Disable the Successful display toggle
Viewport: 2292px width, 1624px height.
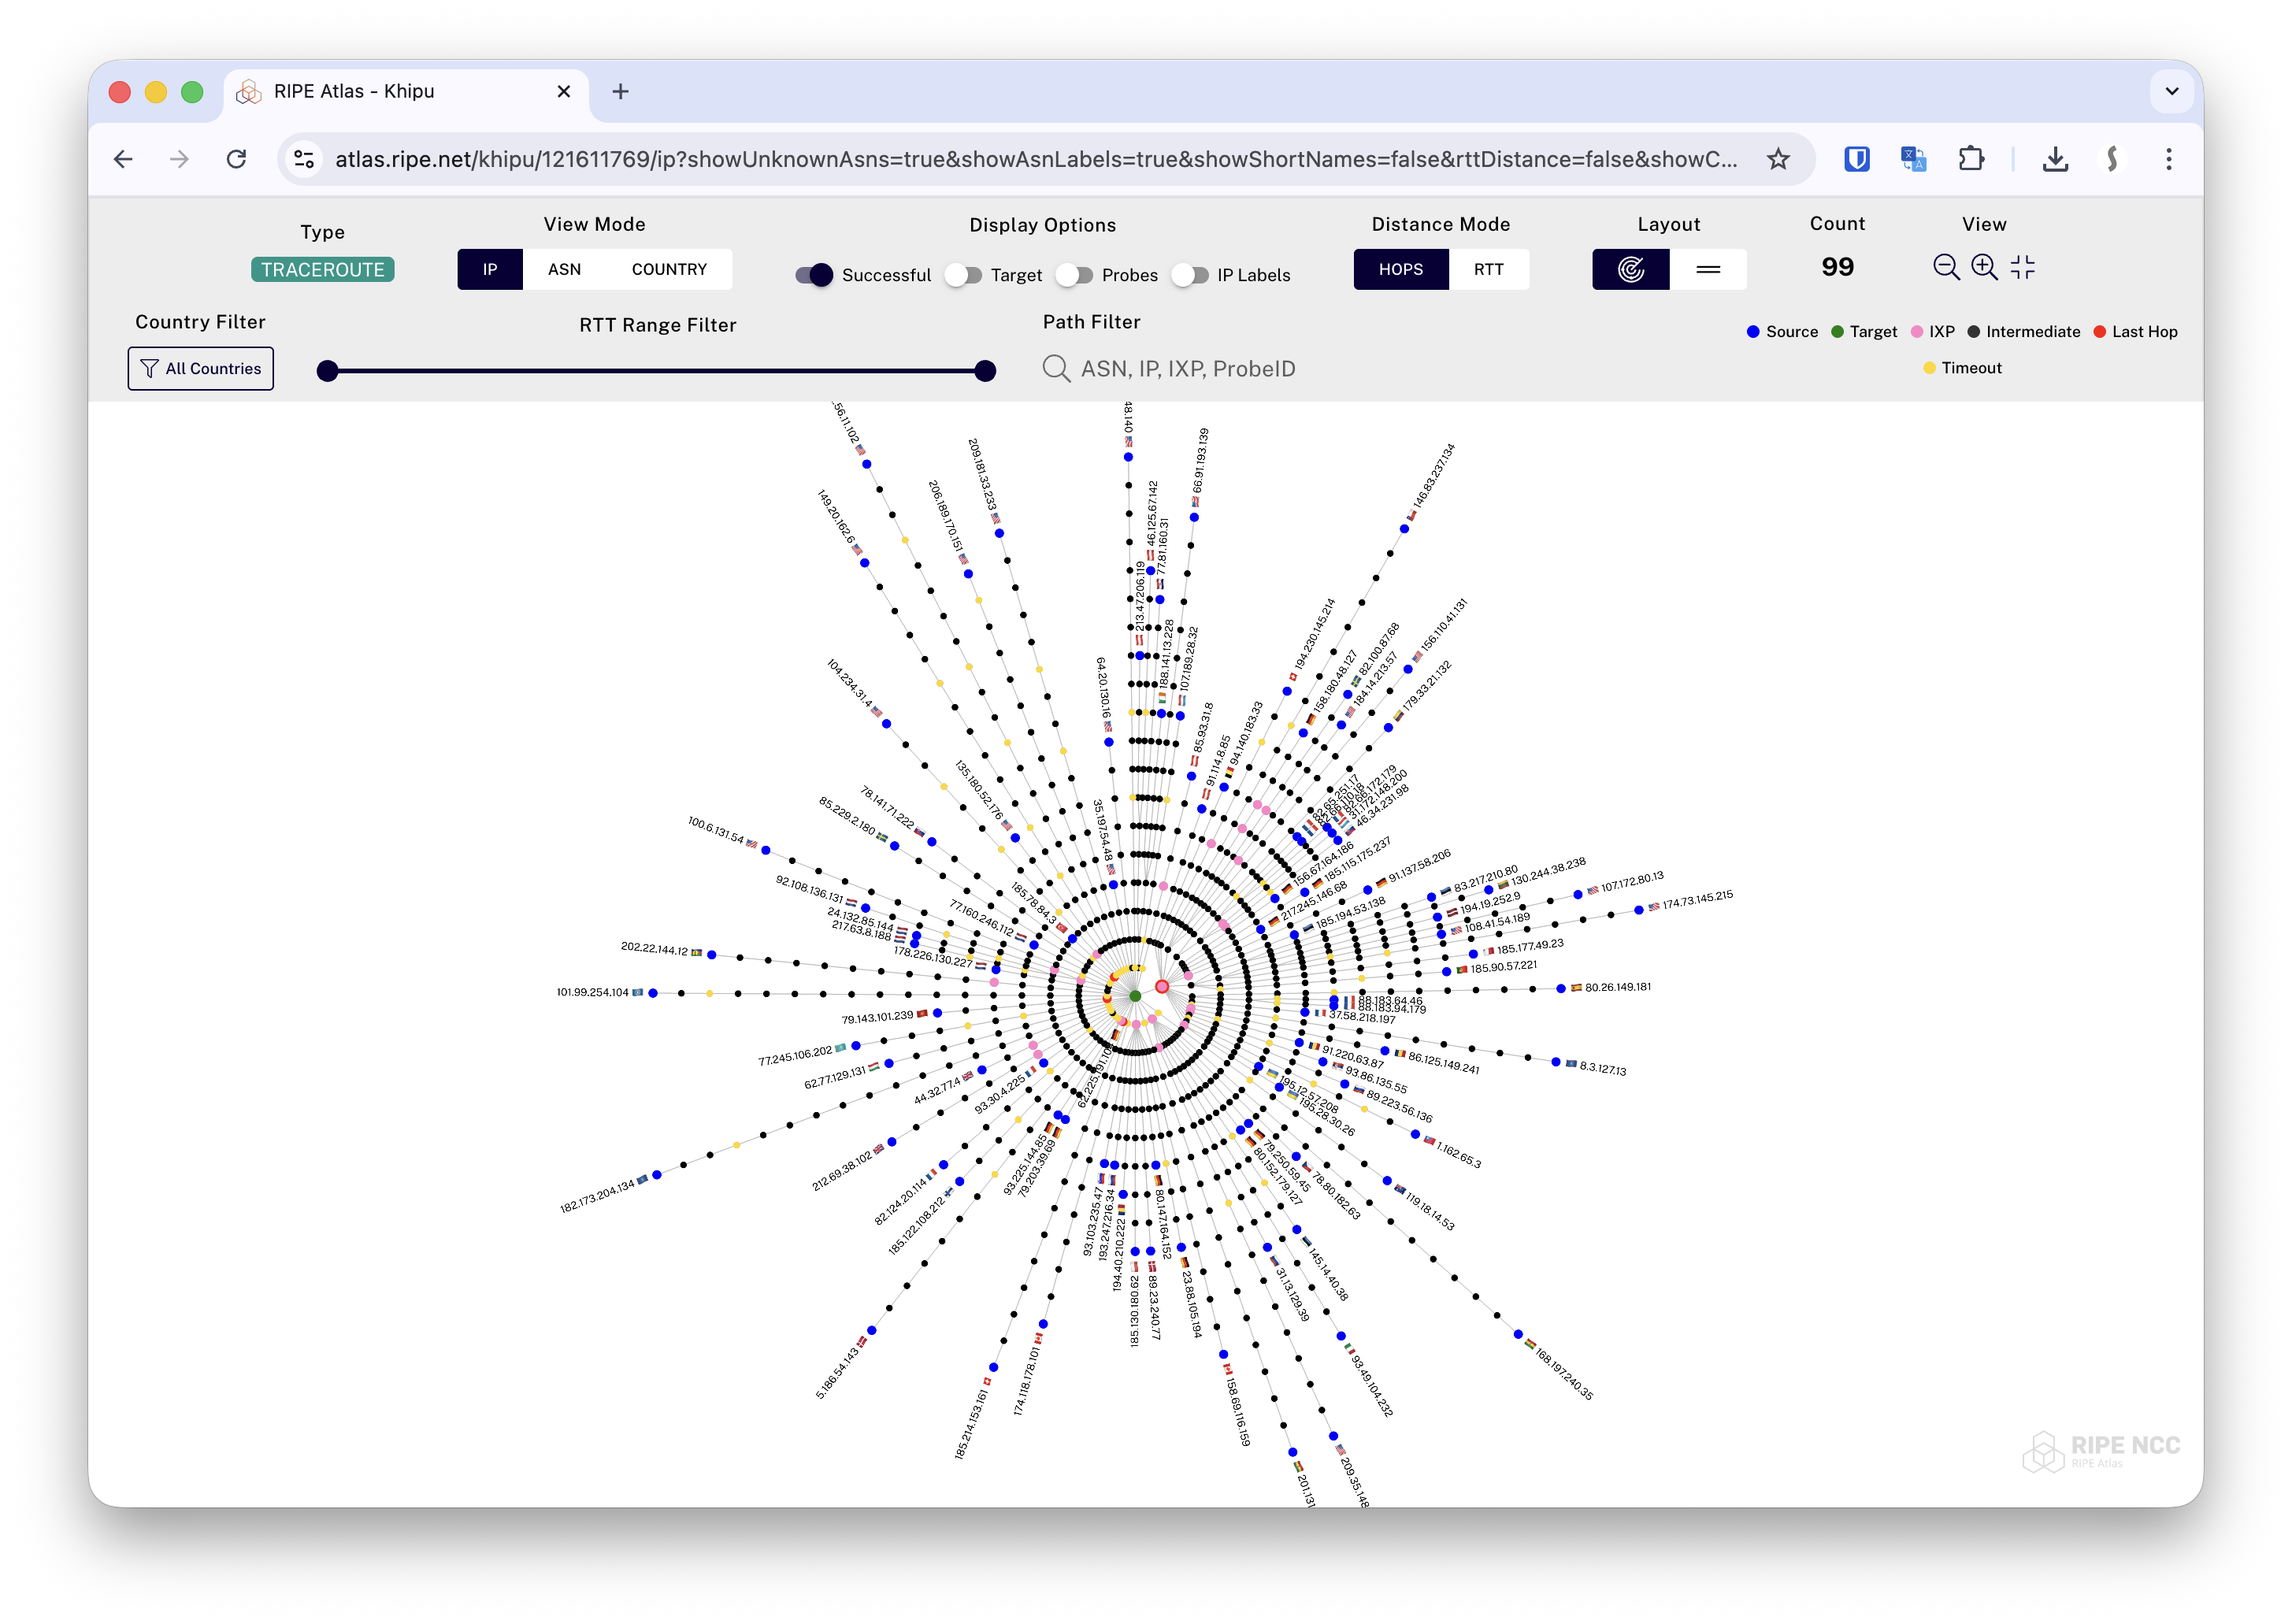point(815,275)
